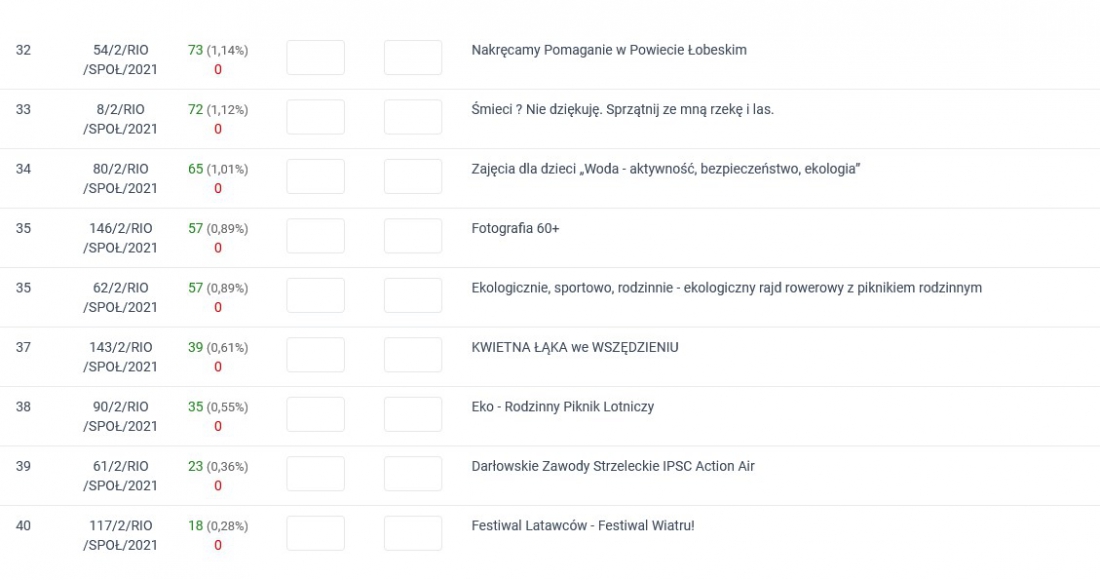Click the "Fotografia 60+" title
This screenshot has width=1100, height=580.
(x=515, y=228)
